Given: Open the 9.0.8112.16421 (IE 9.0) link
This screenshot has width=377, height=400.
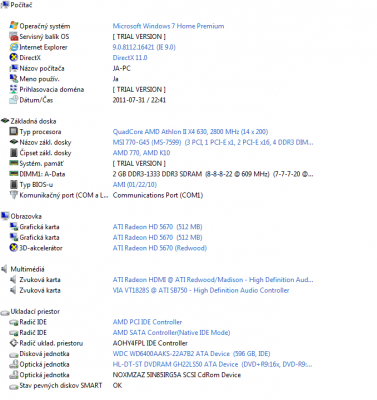Looking at the screenshot, I should 144,47.
